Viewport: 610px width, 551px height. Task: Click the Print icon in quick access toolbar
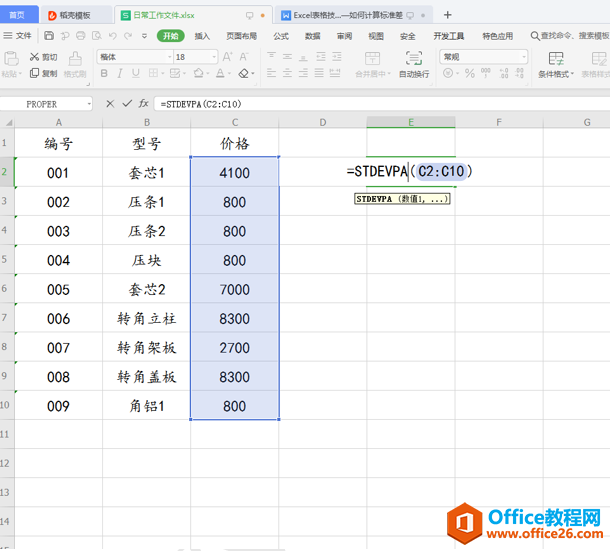pyautogui.click(x=81, y=36)
